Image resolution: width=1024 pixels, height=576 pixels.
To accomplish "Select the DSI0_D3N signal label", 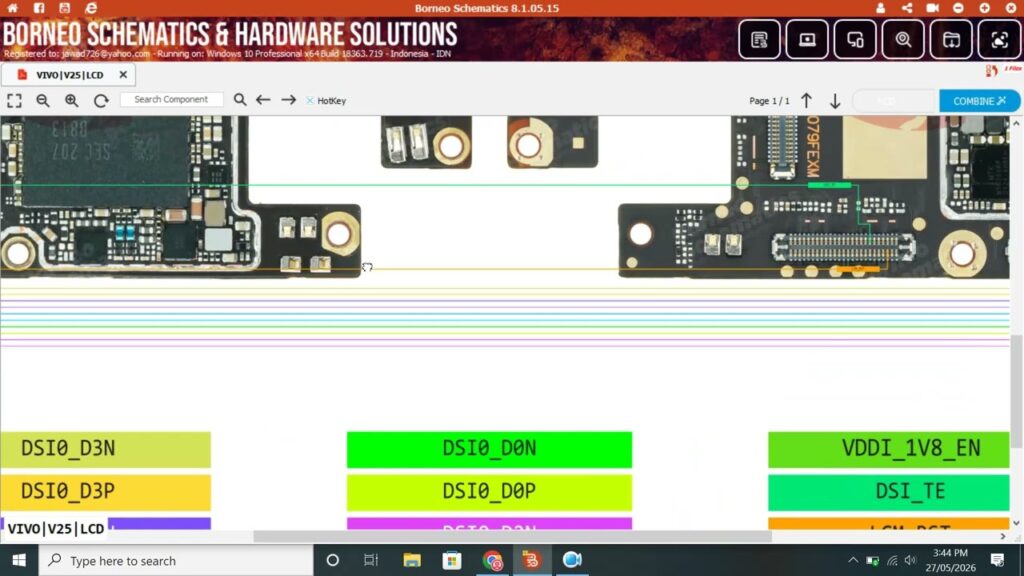I will click(105, 449).
